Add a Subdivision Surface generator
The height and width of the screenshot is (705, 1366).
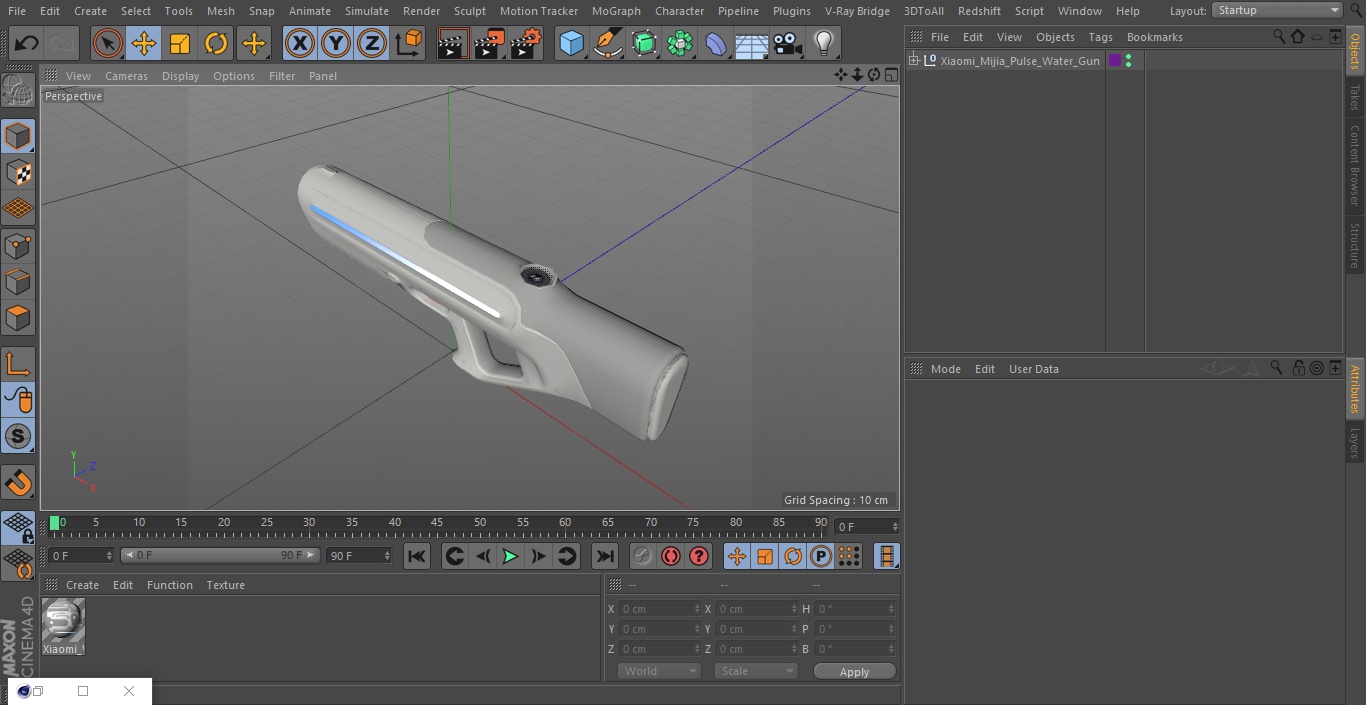tap(644, 43)
